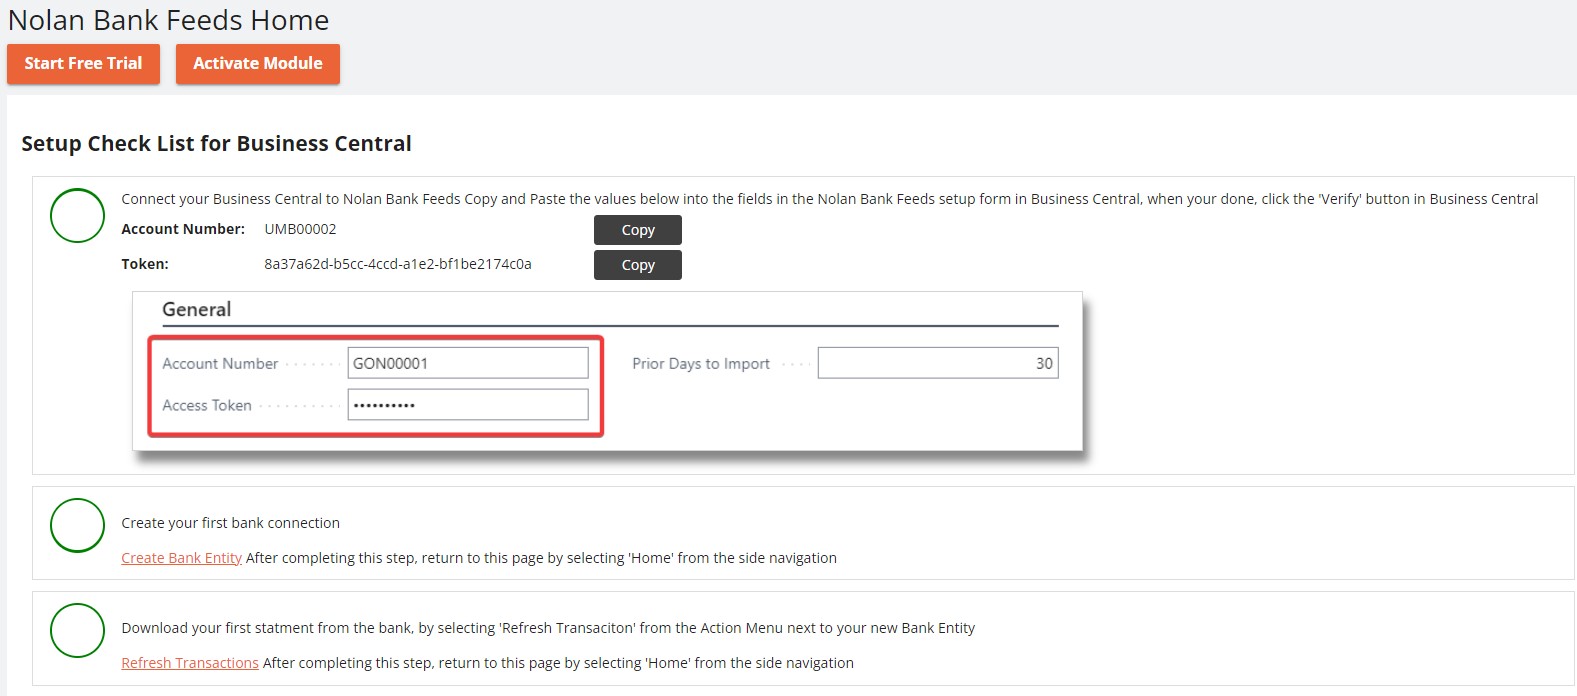The width and height of the screenshot is (1577, 696).
Task: Click the token string starting with 8a37a62d
Action: [397, 264]
